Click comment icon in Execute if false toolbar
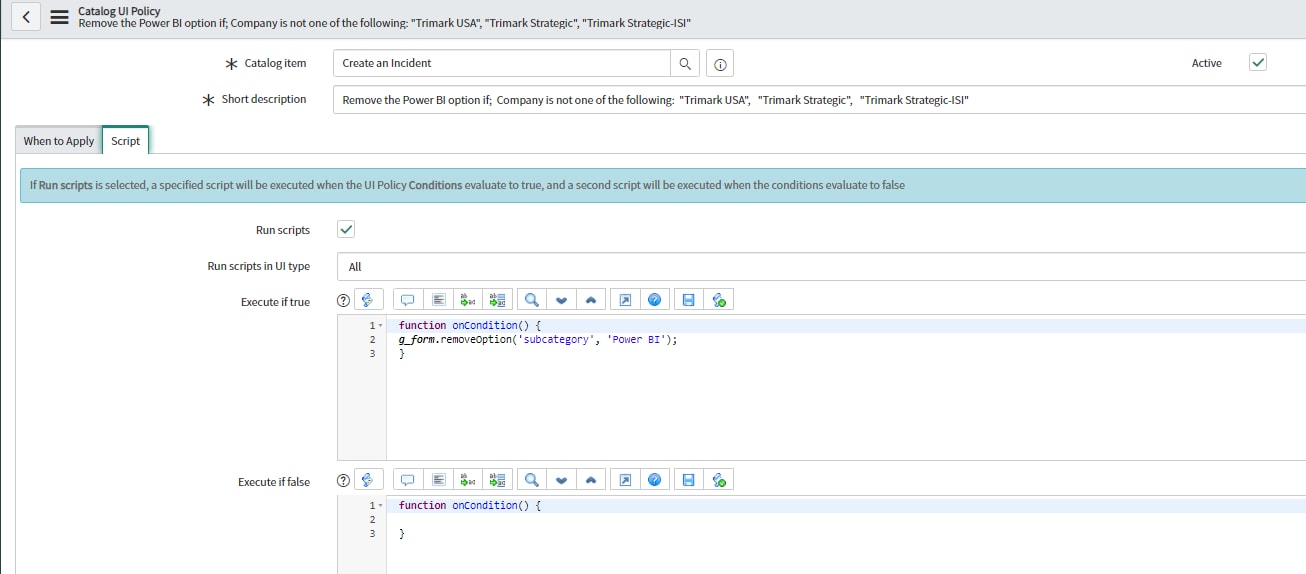 click(407, 480)
